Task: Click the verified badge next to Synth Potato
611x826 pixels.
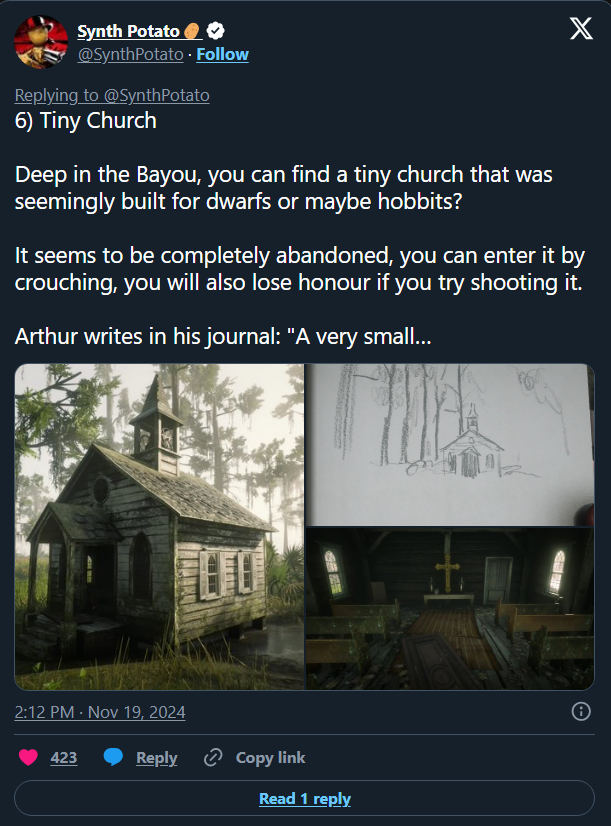Action: [215, 31]
